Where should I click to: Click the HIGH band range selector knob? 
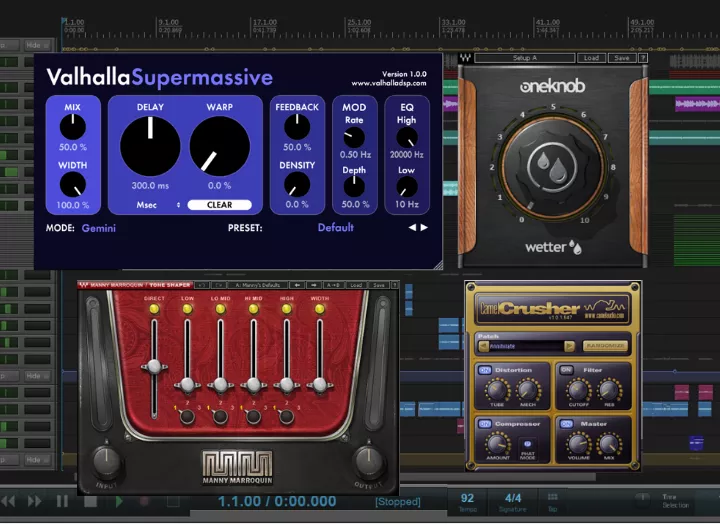coord(287,417)
